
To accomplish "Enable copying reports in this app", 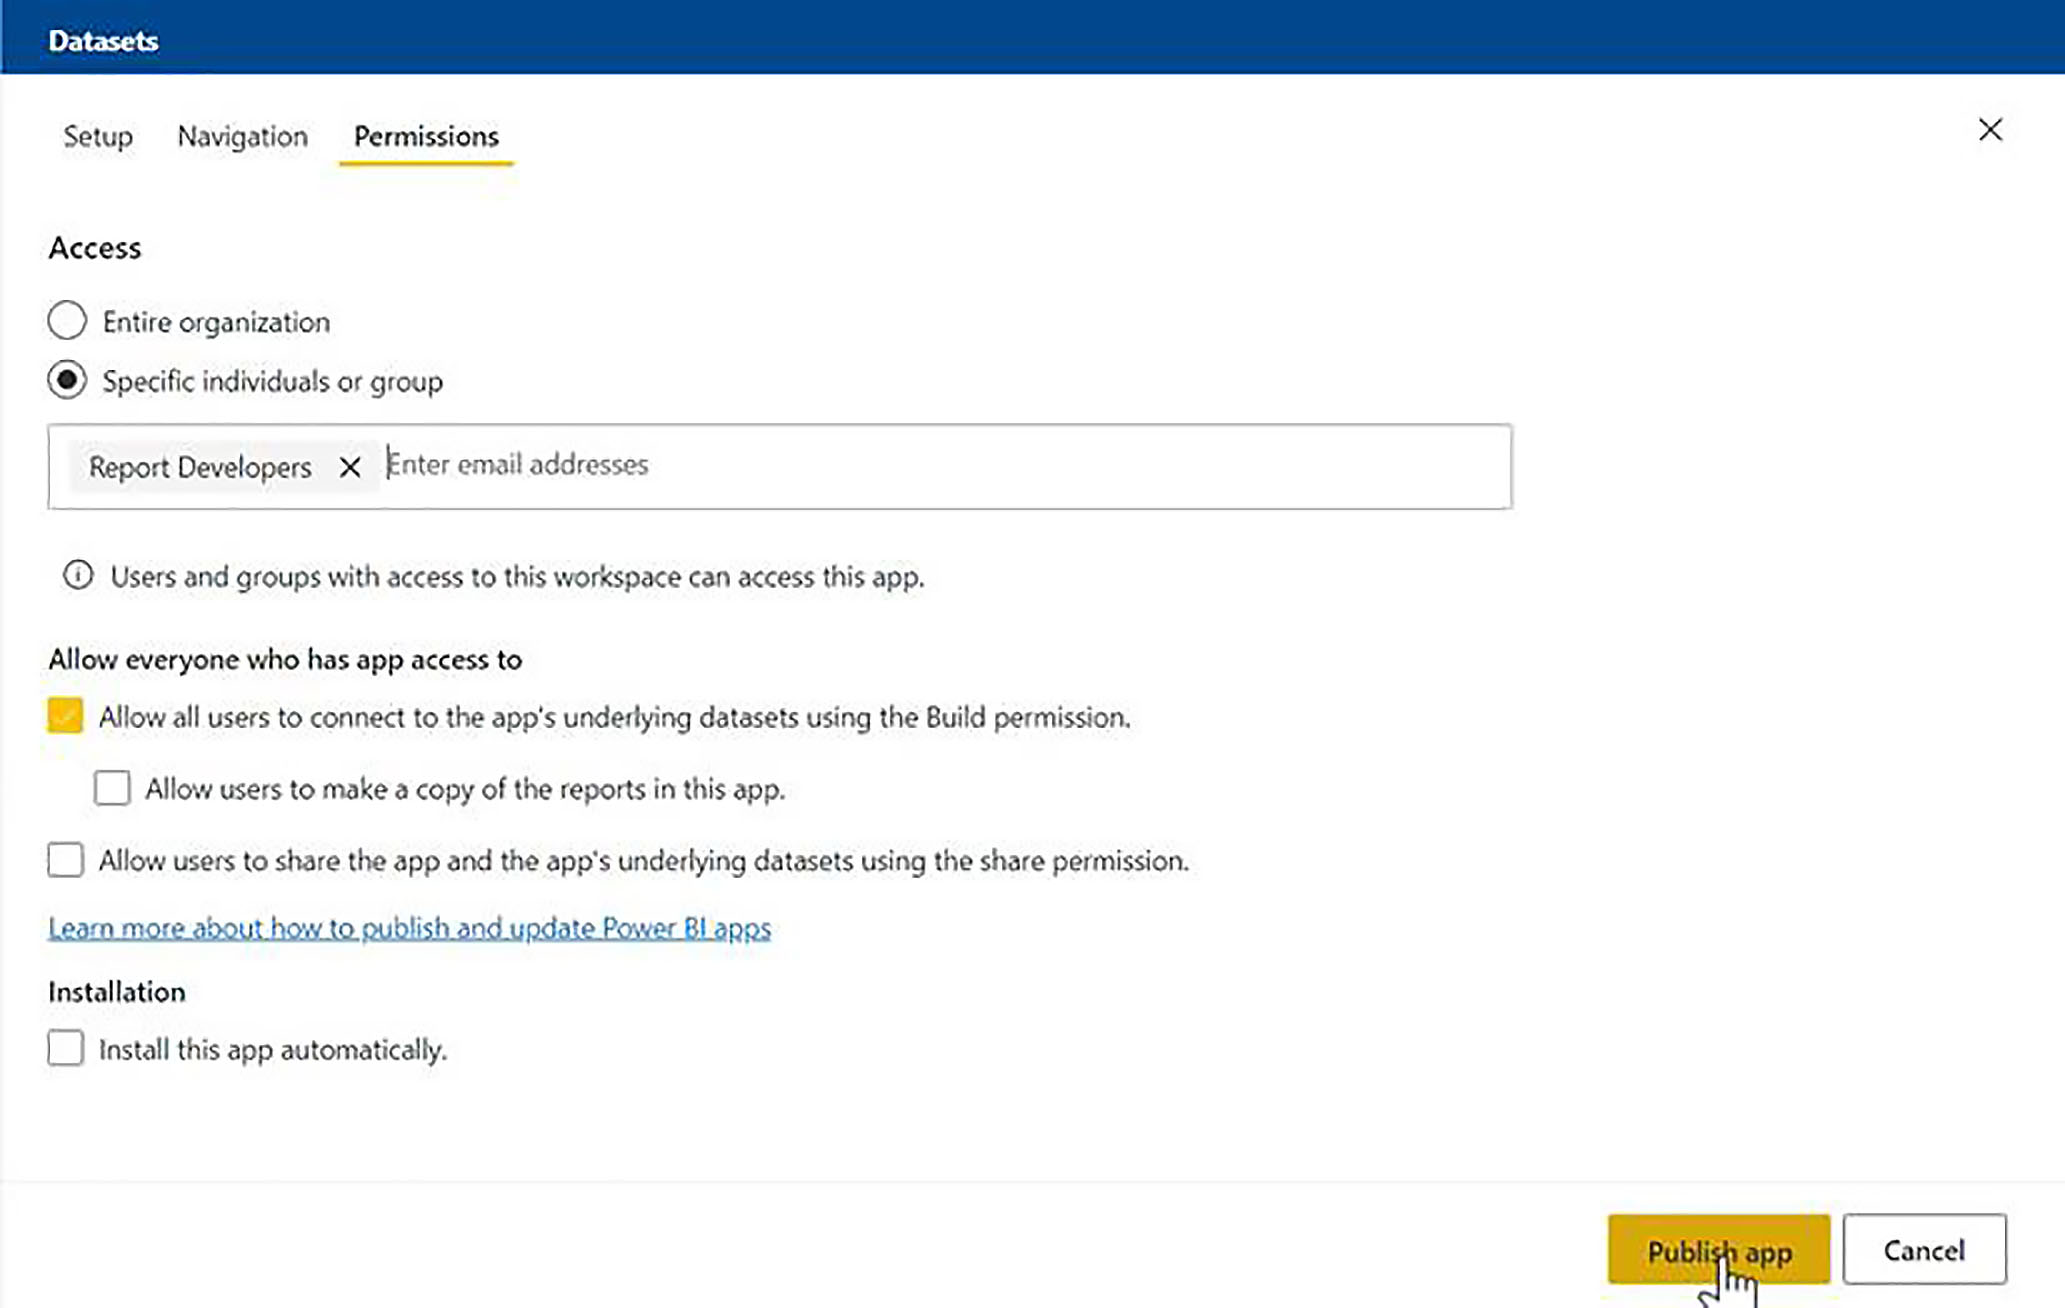I will point(112,788).
